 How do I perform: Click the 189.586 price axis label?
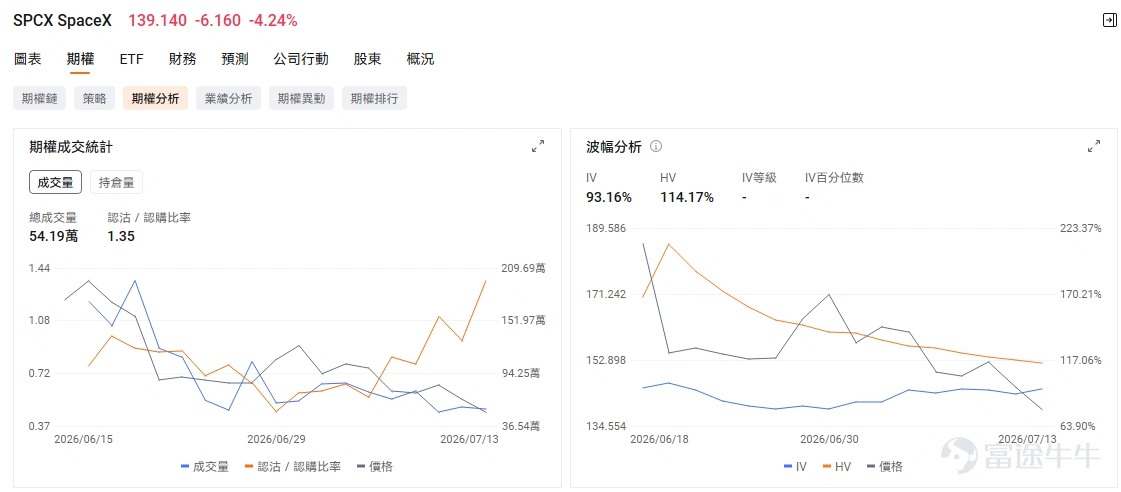click(606, 228)
